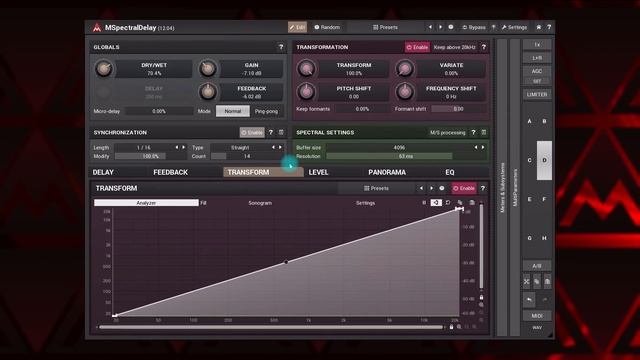Image resolution: width=640 pixels, height=360 pixels.
Task: Click the Frequency Shift knob
Action: [x=405, y=92]
